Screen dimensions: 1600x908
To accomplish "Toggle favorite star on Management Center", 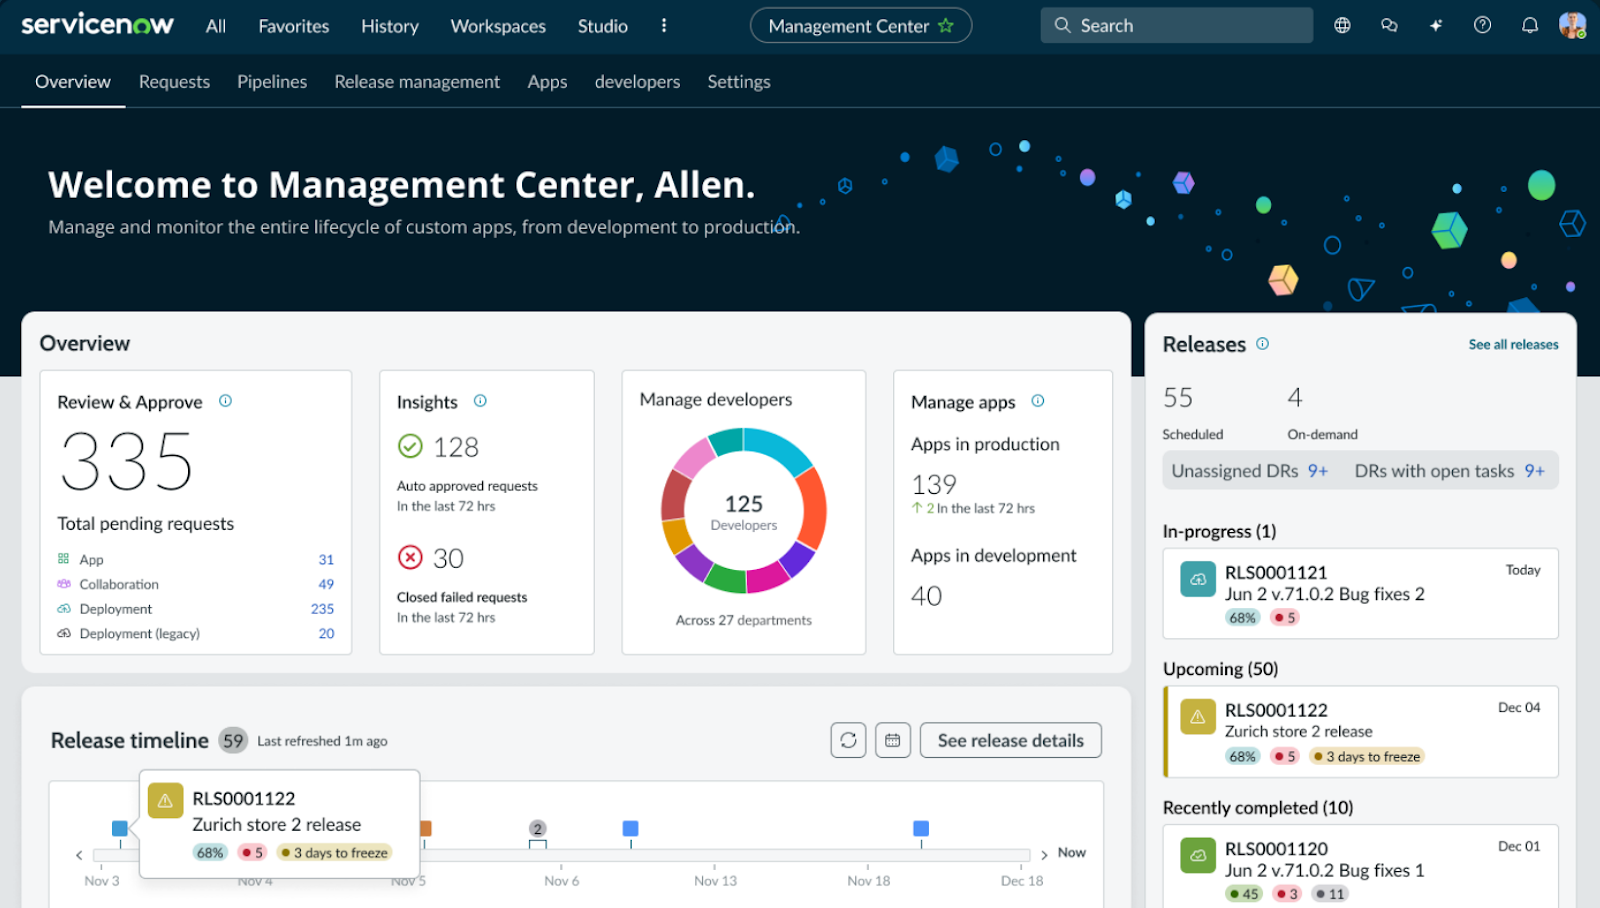I will click(946, 26).
